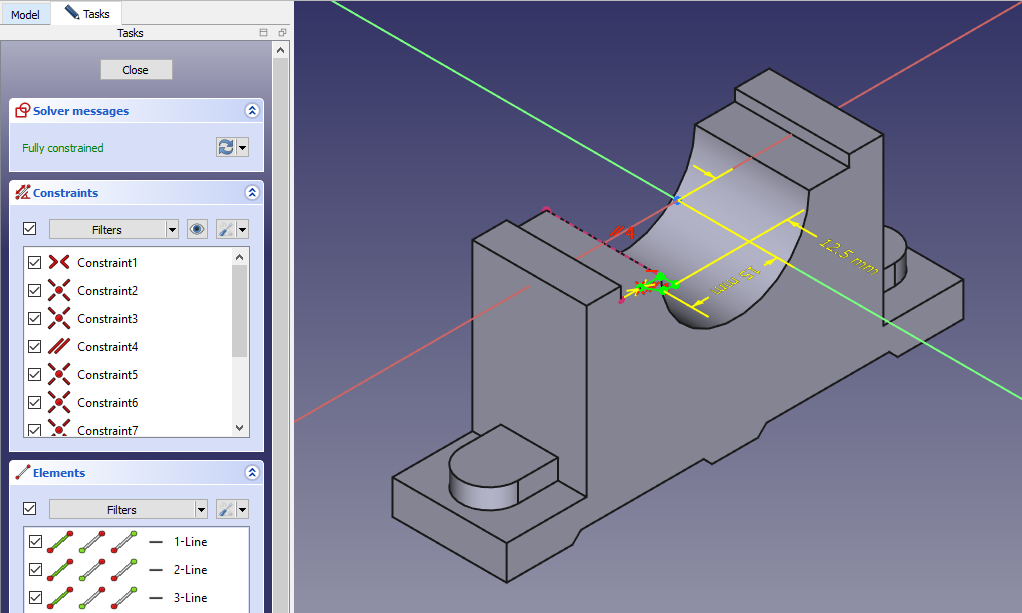
Task: Uncheck the Constraint2 checkbox
Action: click(35, 290)
